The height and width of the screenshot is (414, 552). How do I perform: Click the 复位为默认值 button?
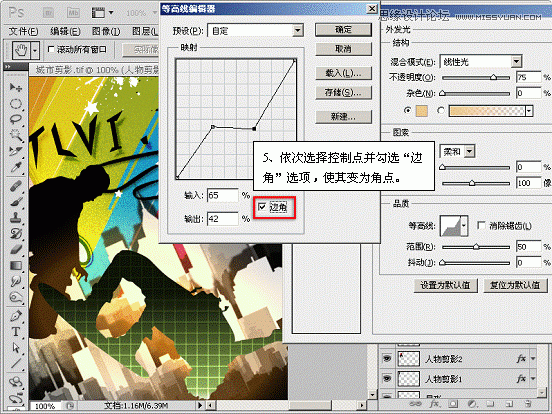click(x=515, y=285)
